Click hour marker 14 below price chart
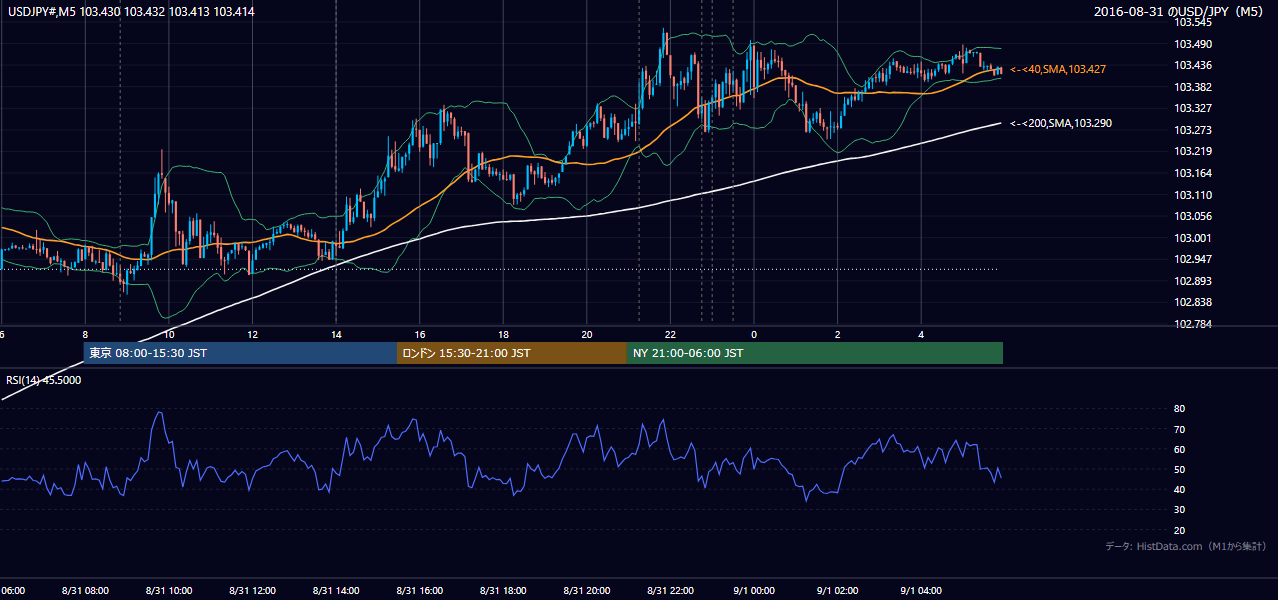Image resolution: width=1278 pixels, height=600 pixels. click(336, 334)
